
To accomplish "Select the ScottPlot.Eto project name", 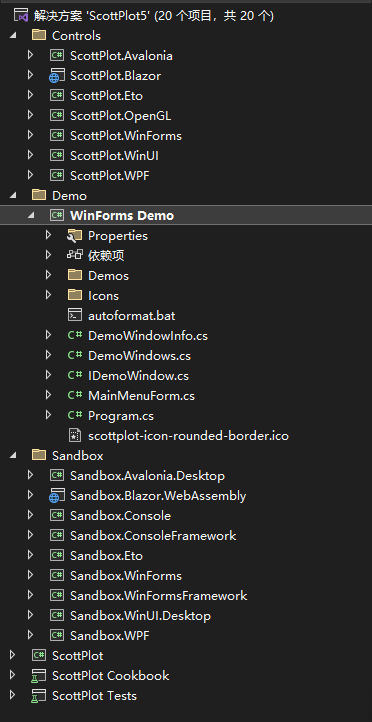I will [x=106, y=96].
